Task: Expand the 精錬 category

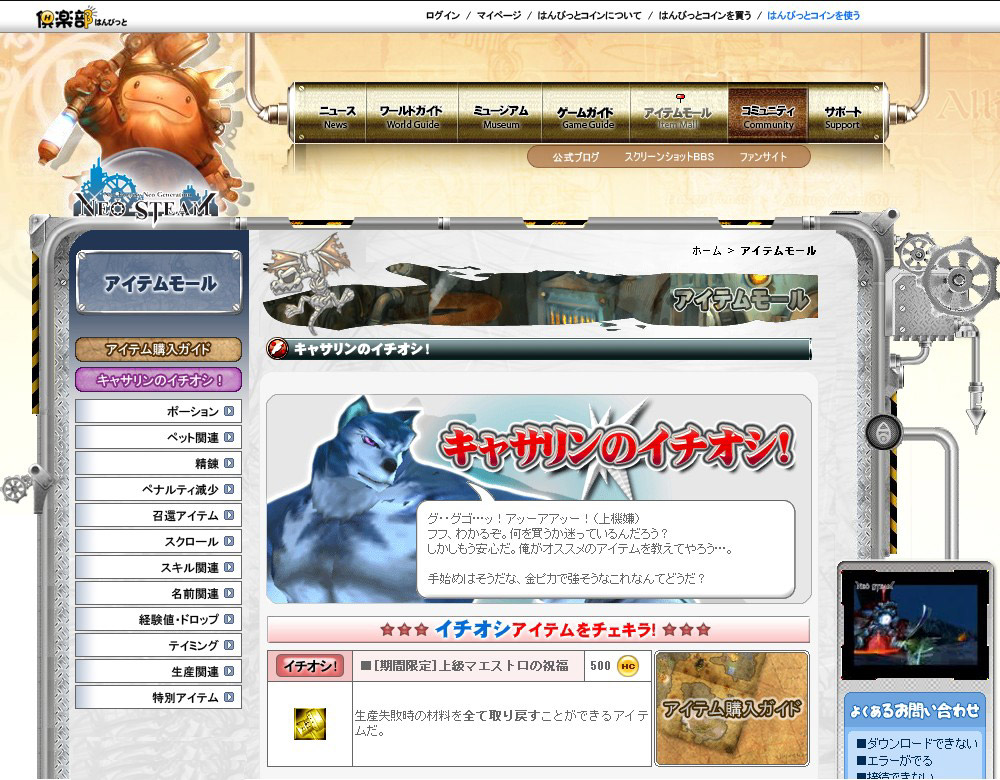Action: click(x=158, y=463)
